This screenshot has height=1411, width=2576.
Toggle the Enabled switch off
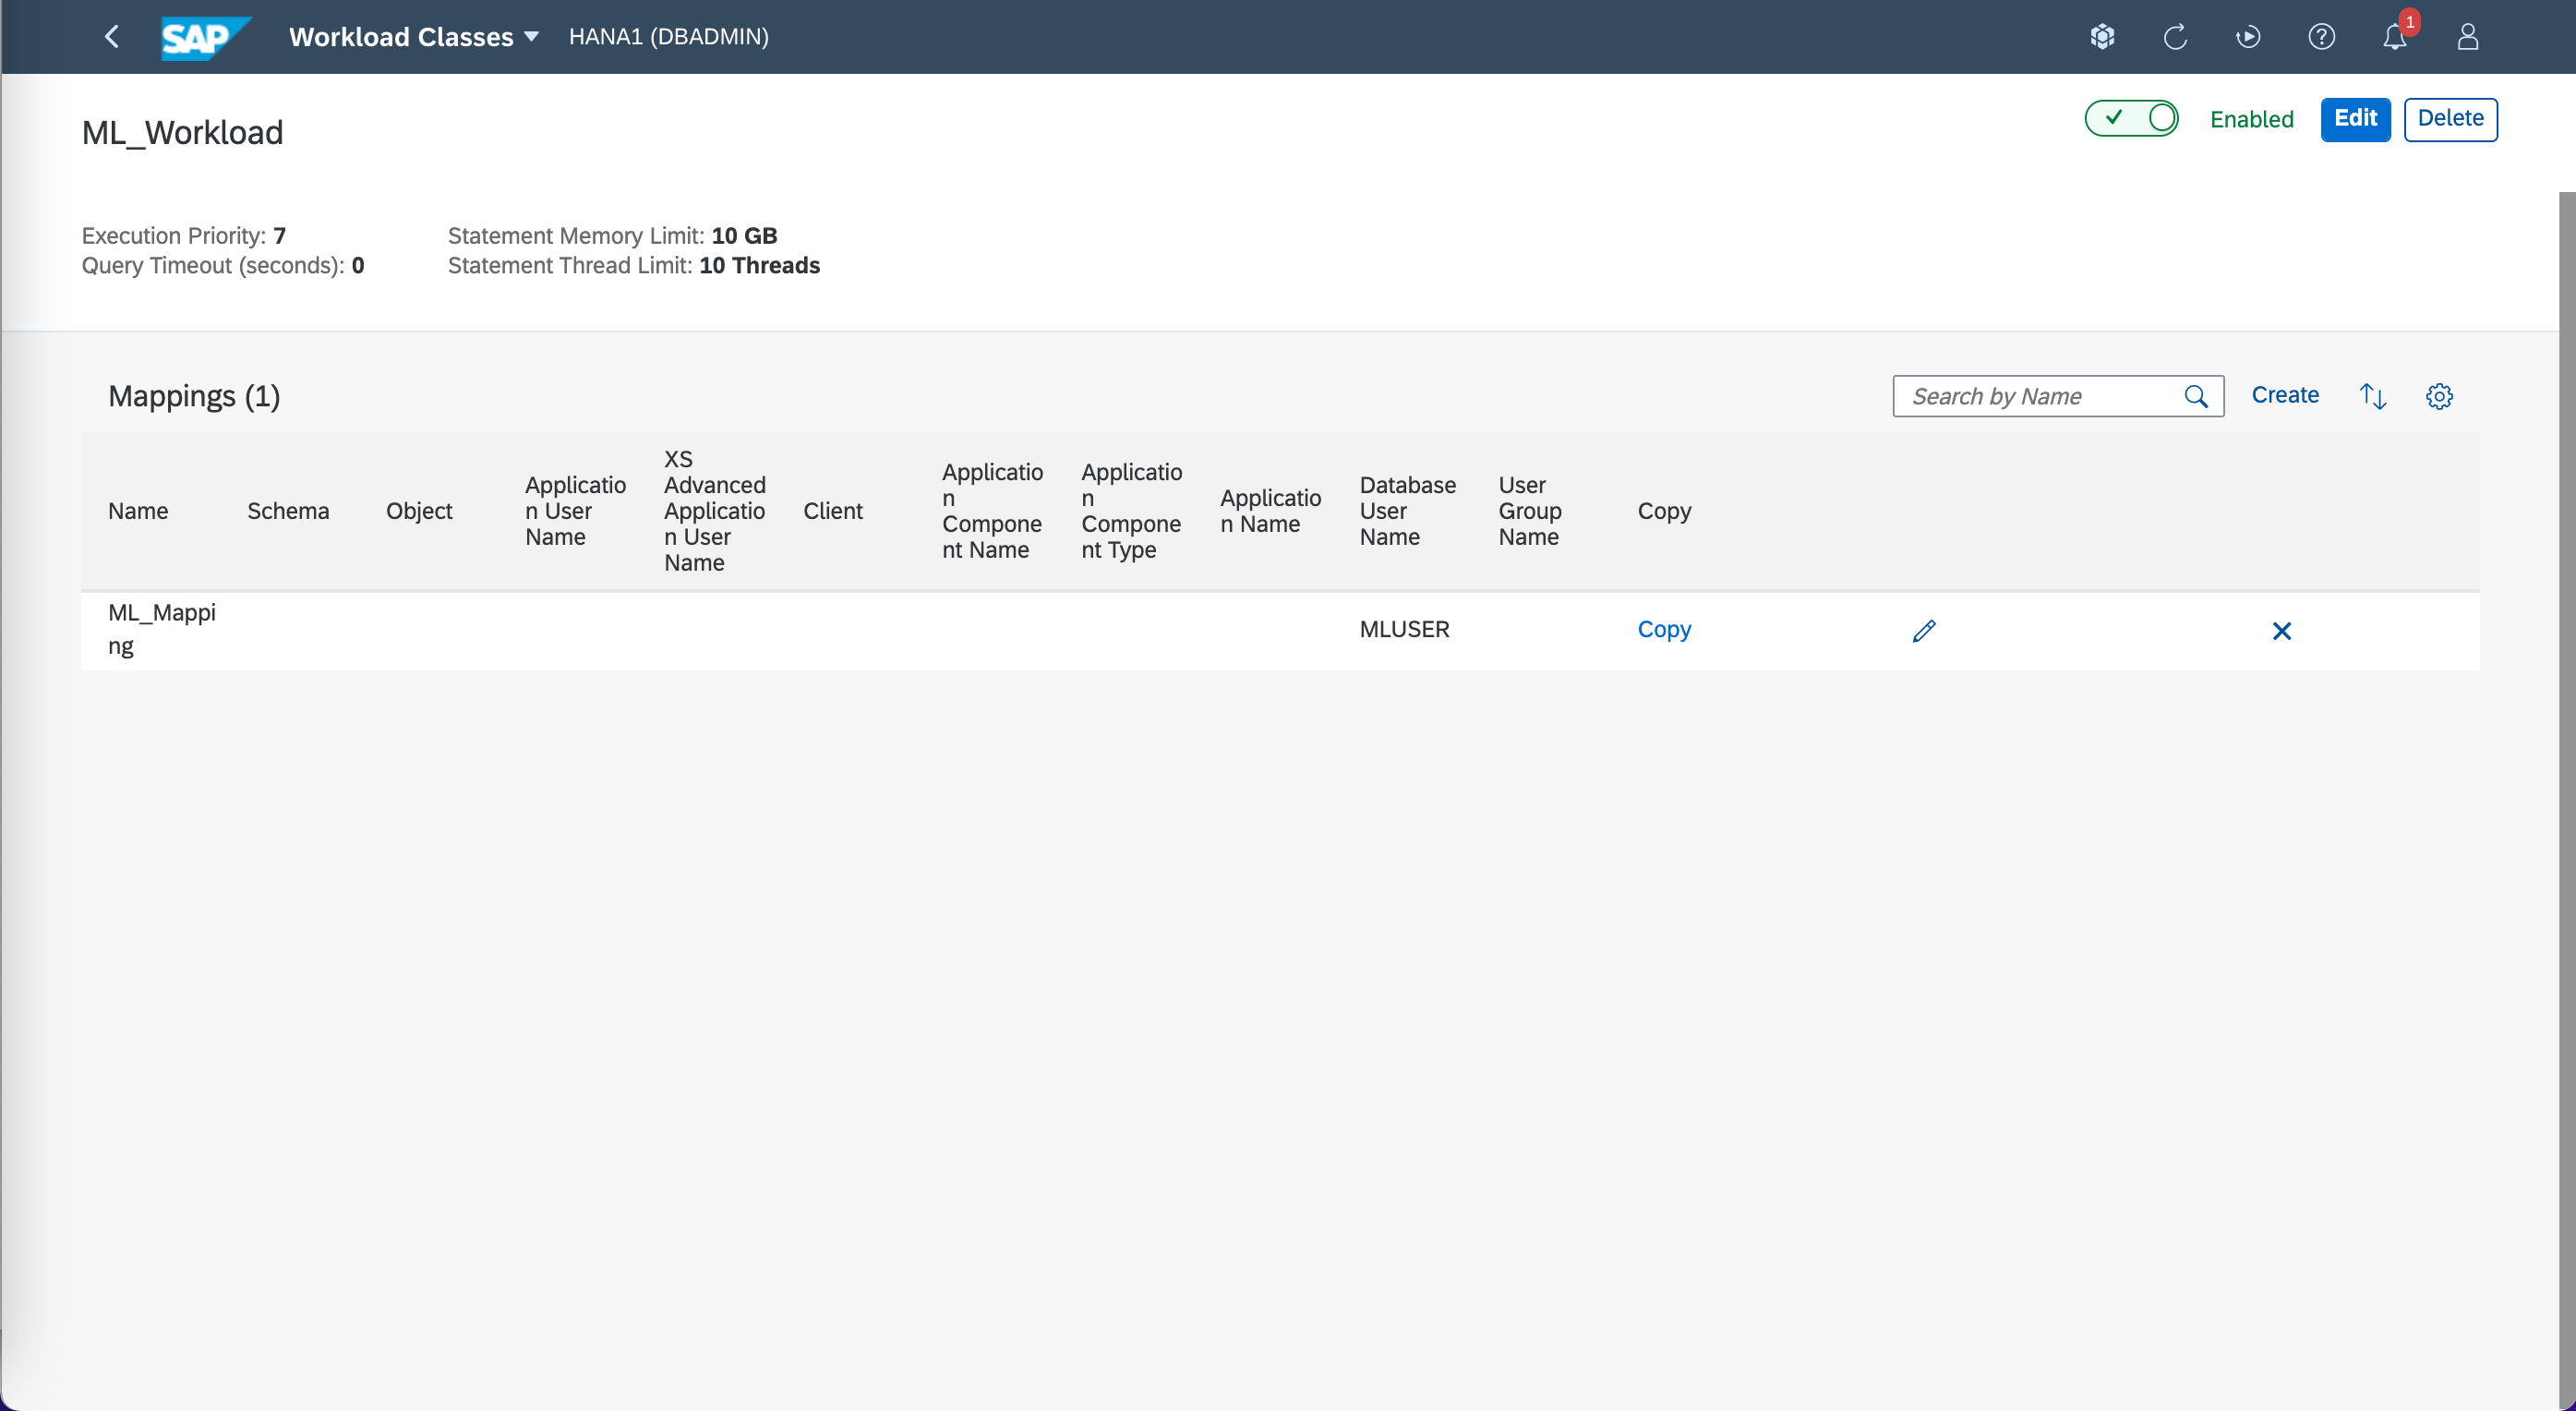click(2131, 118)
